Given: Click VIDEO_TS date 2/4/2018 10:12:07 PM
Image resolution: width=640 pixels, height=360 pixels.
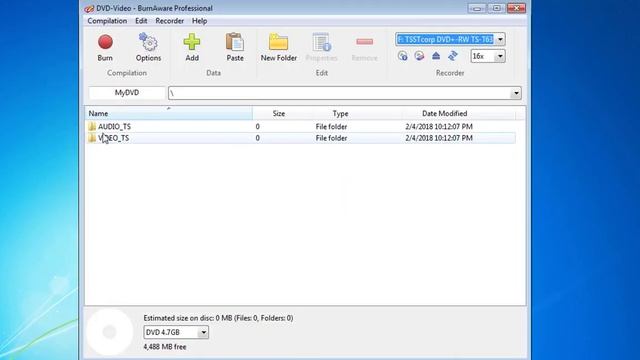Looking at the screenshot, I should click(439, 138).
